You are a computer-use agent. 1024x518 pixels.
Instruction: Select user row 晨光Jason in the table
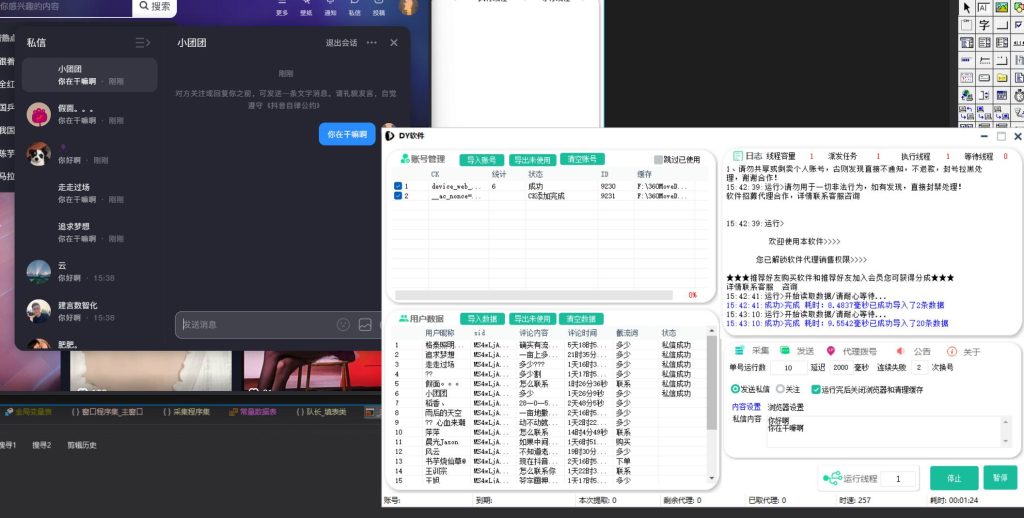pos(547,442)
